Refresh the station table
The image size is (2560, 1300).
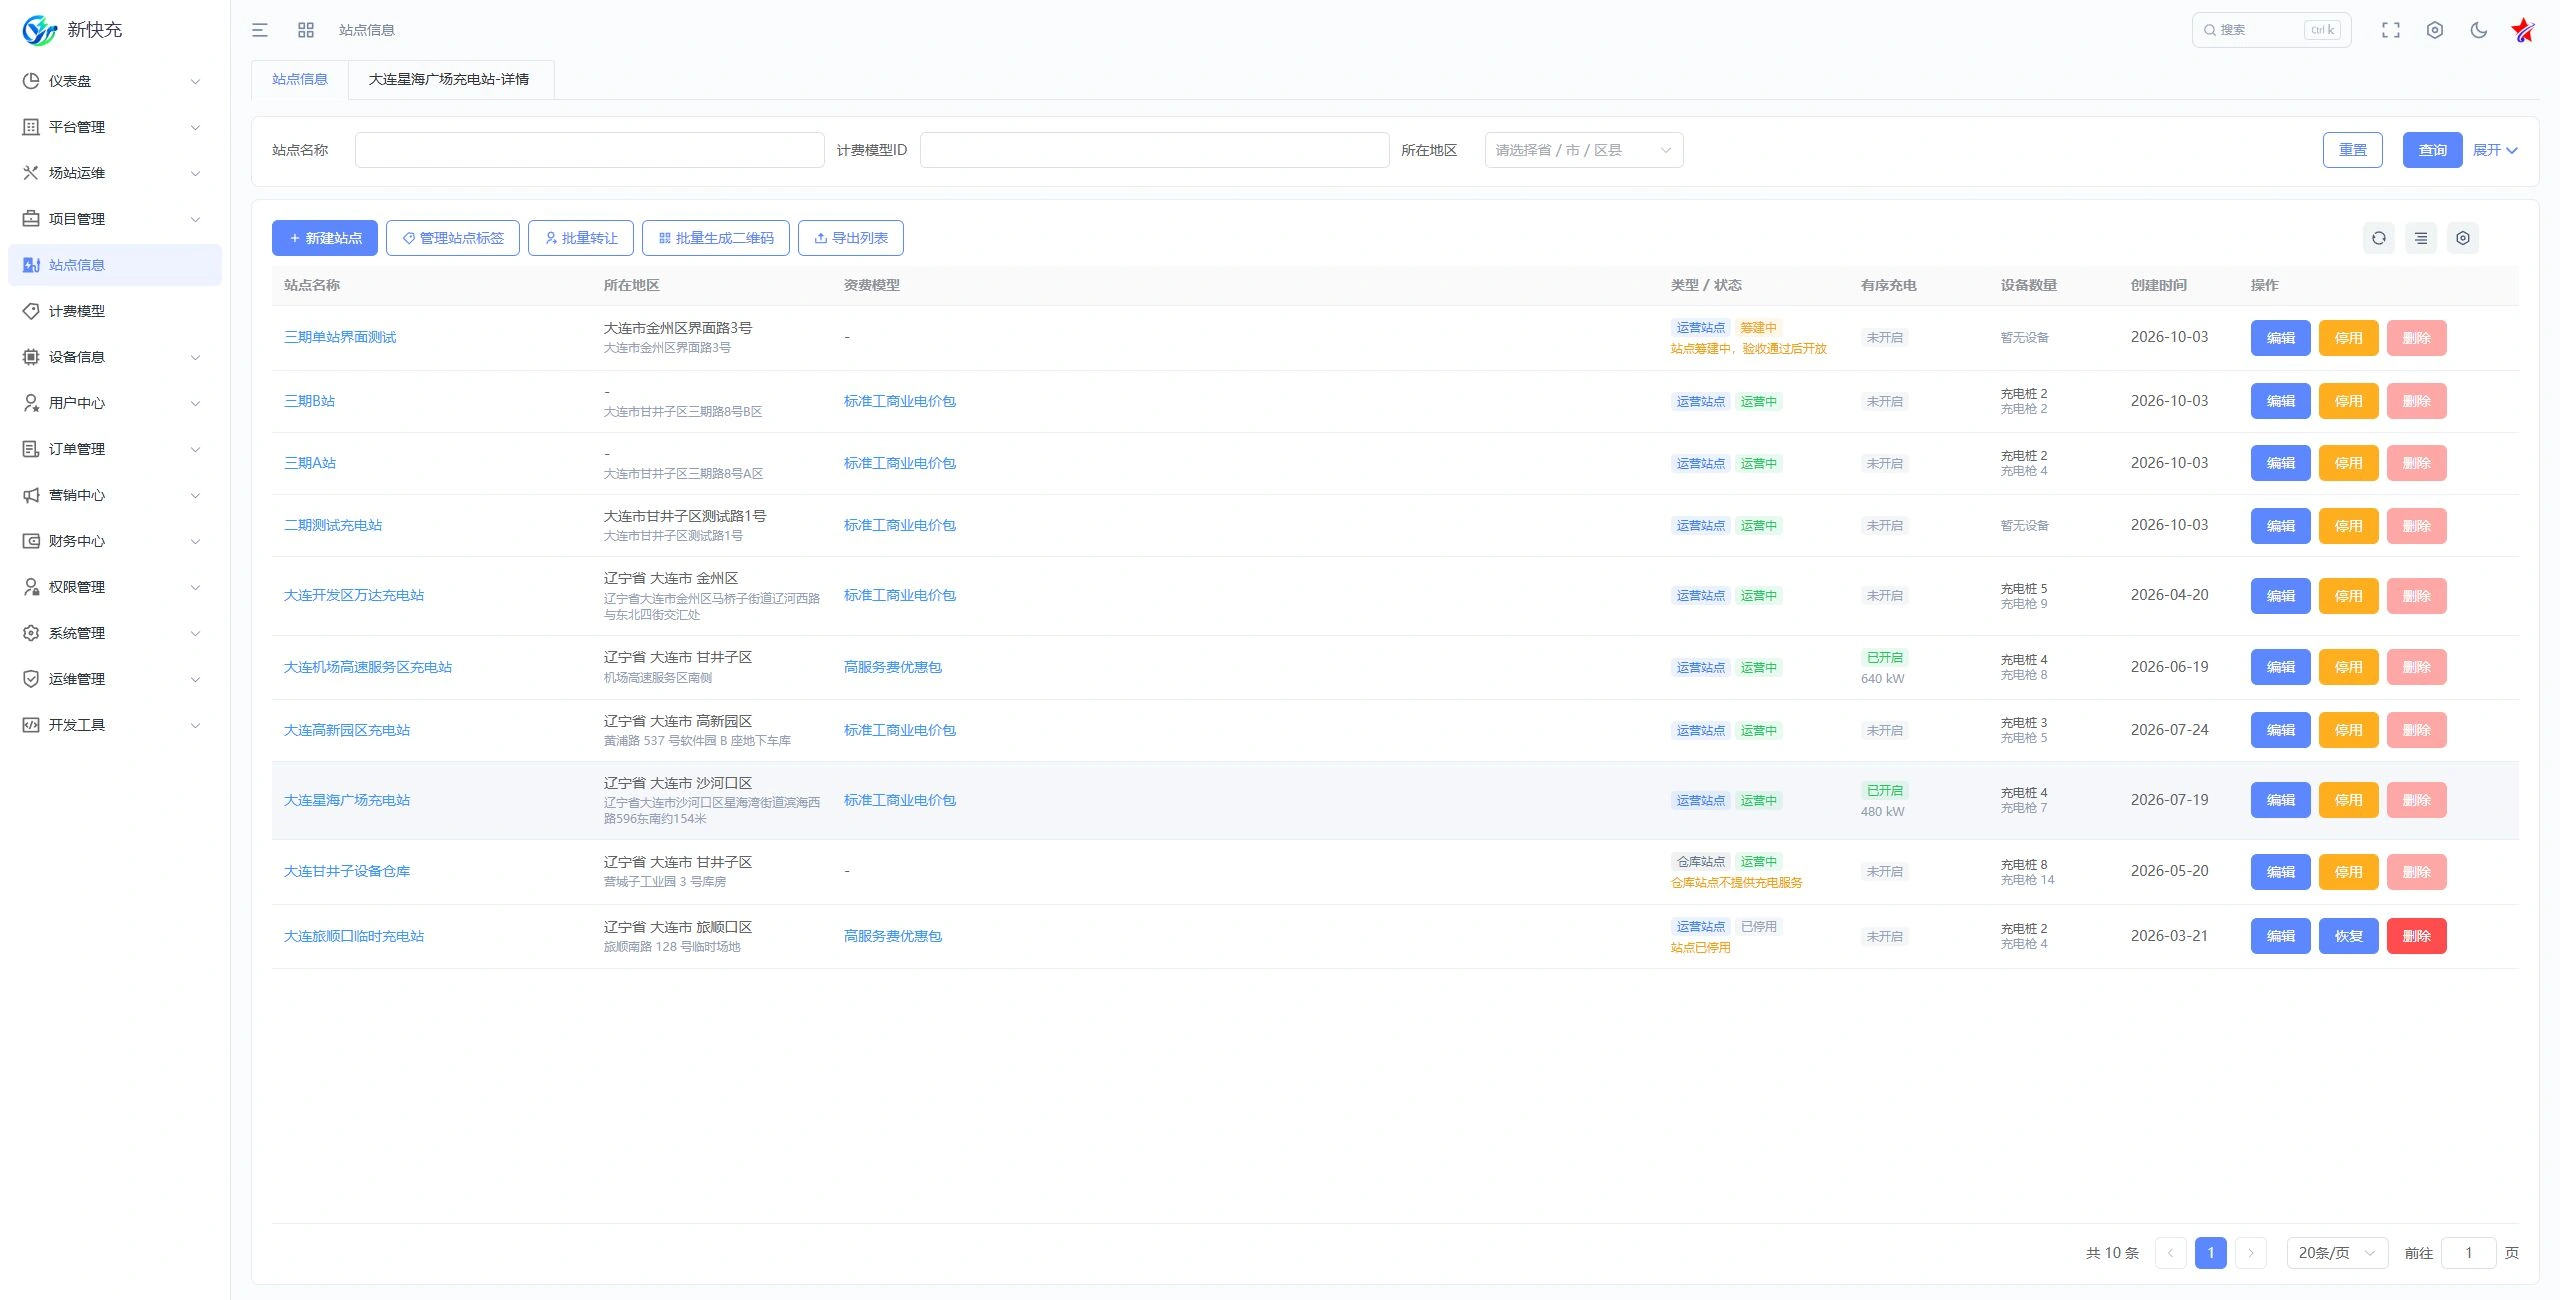2379,238
